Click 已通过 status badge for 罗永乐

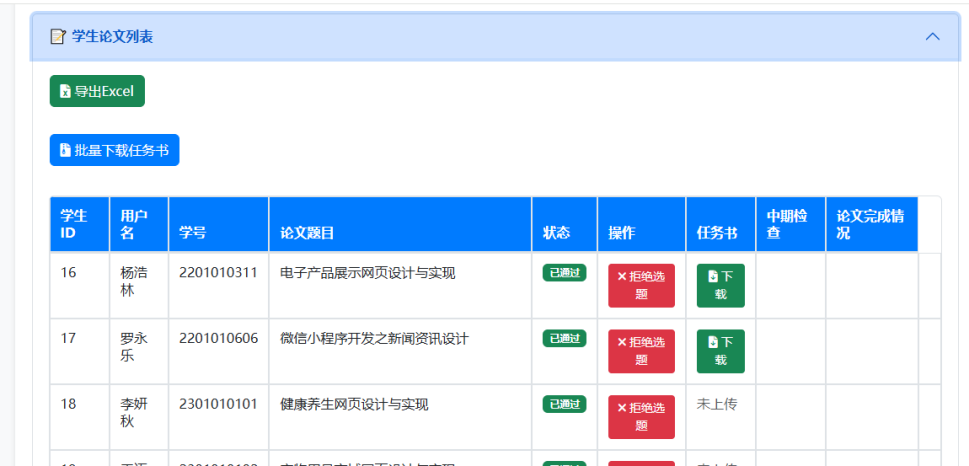tap(564, 339)
